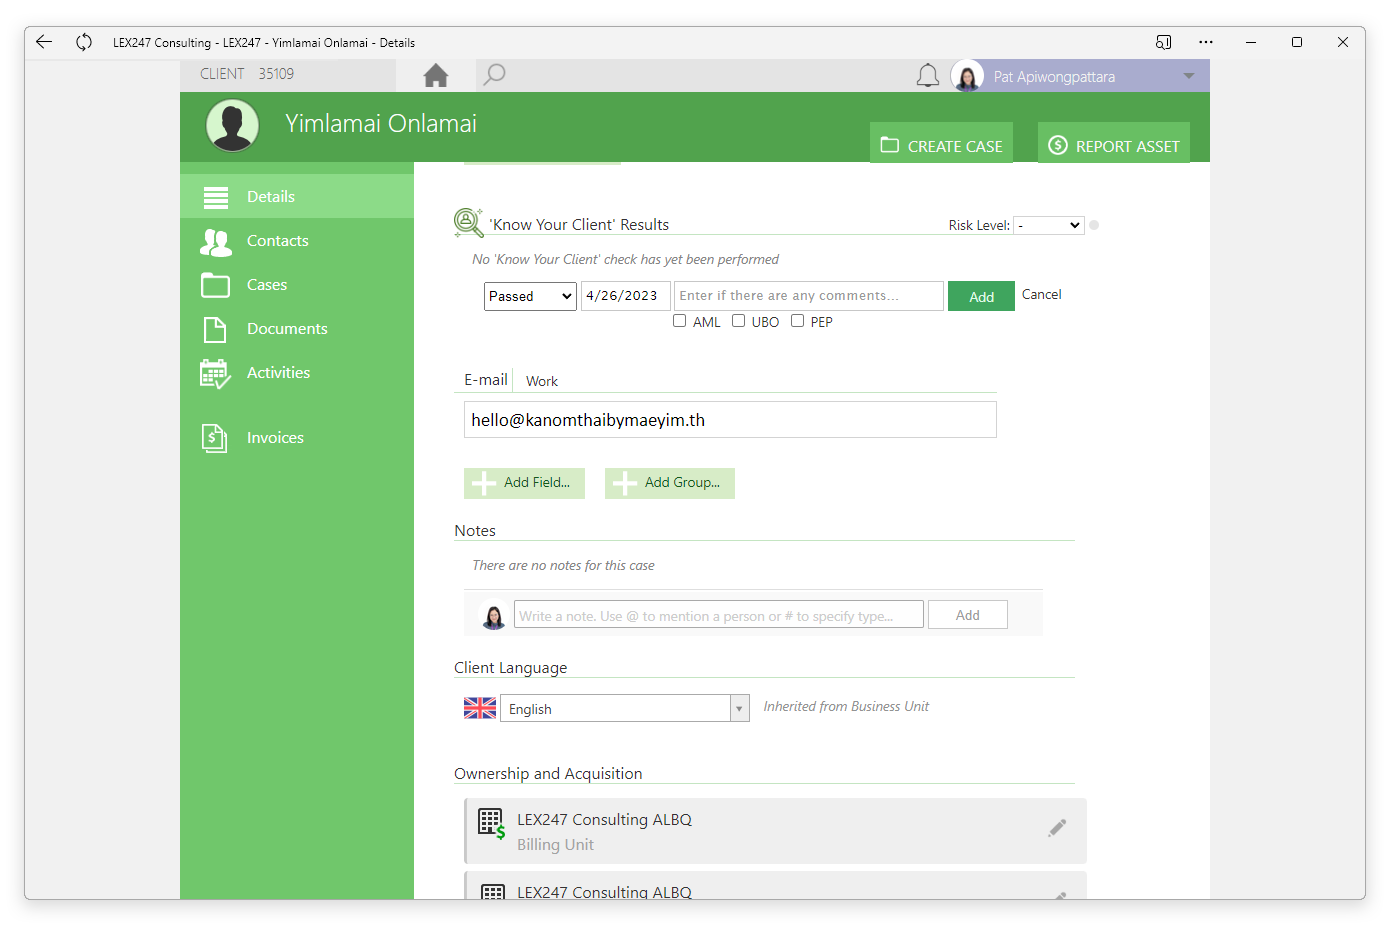Open the English language dropdown

point(625,708)
